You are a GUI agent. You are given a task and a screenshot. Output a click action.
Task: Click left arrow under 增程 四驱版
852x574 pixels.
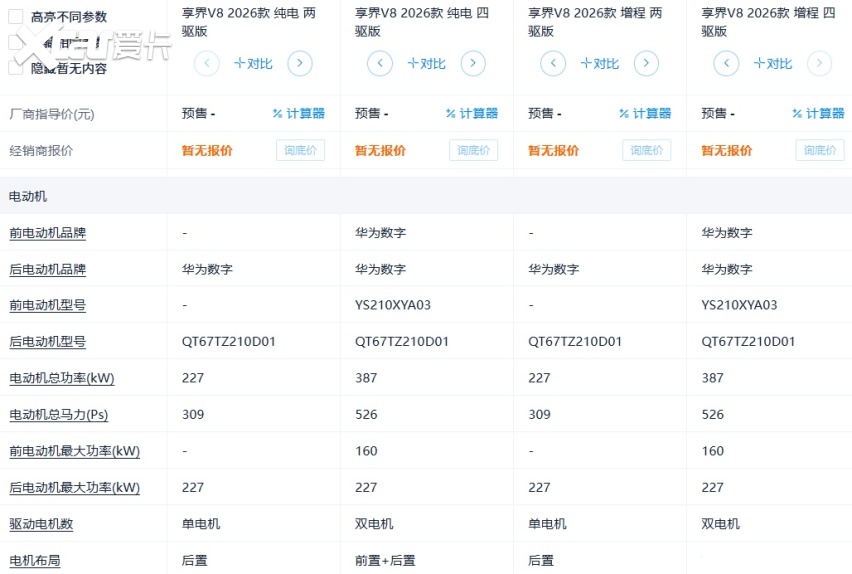[726, 63]
